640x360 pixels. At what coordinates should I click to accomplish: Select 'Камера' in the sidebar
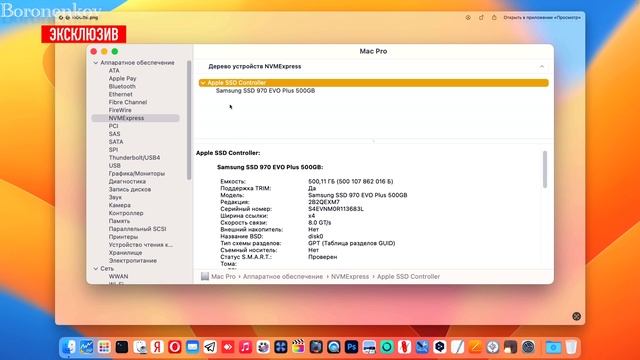(120, 205)
